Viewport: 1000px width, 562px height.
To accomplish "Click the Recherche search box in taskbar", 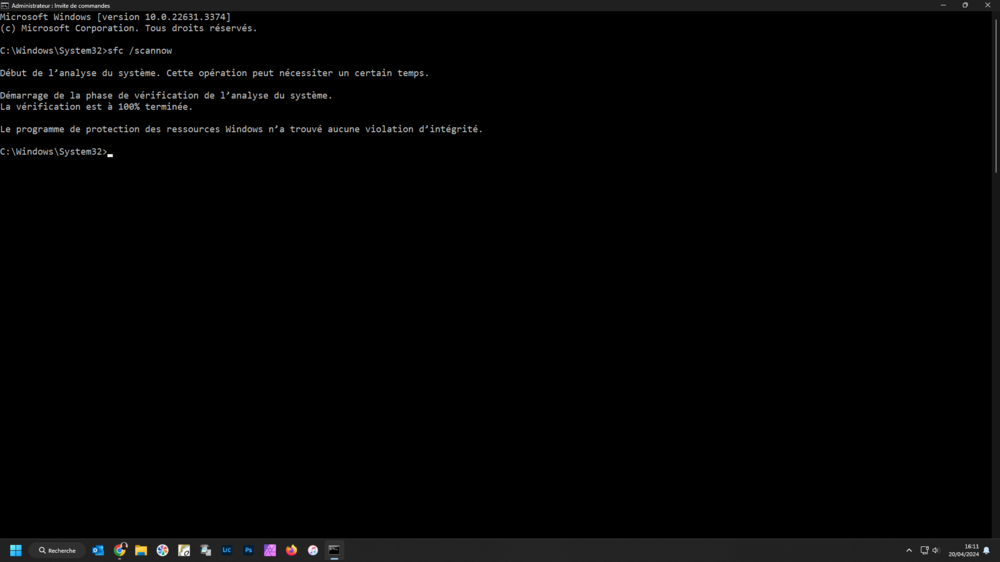I will tap(58, 550).
